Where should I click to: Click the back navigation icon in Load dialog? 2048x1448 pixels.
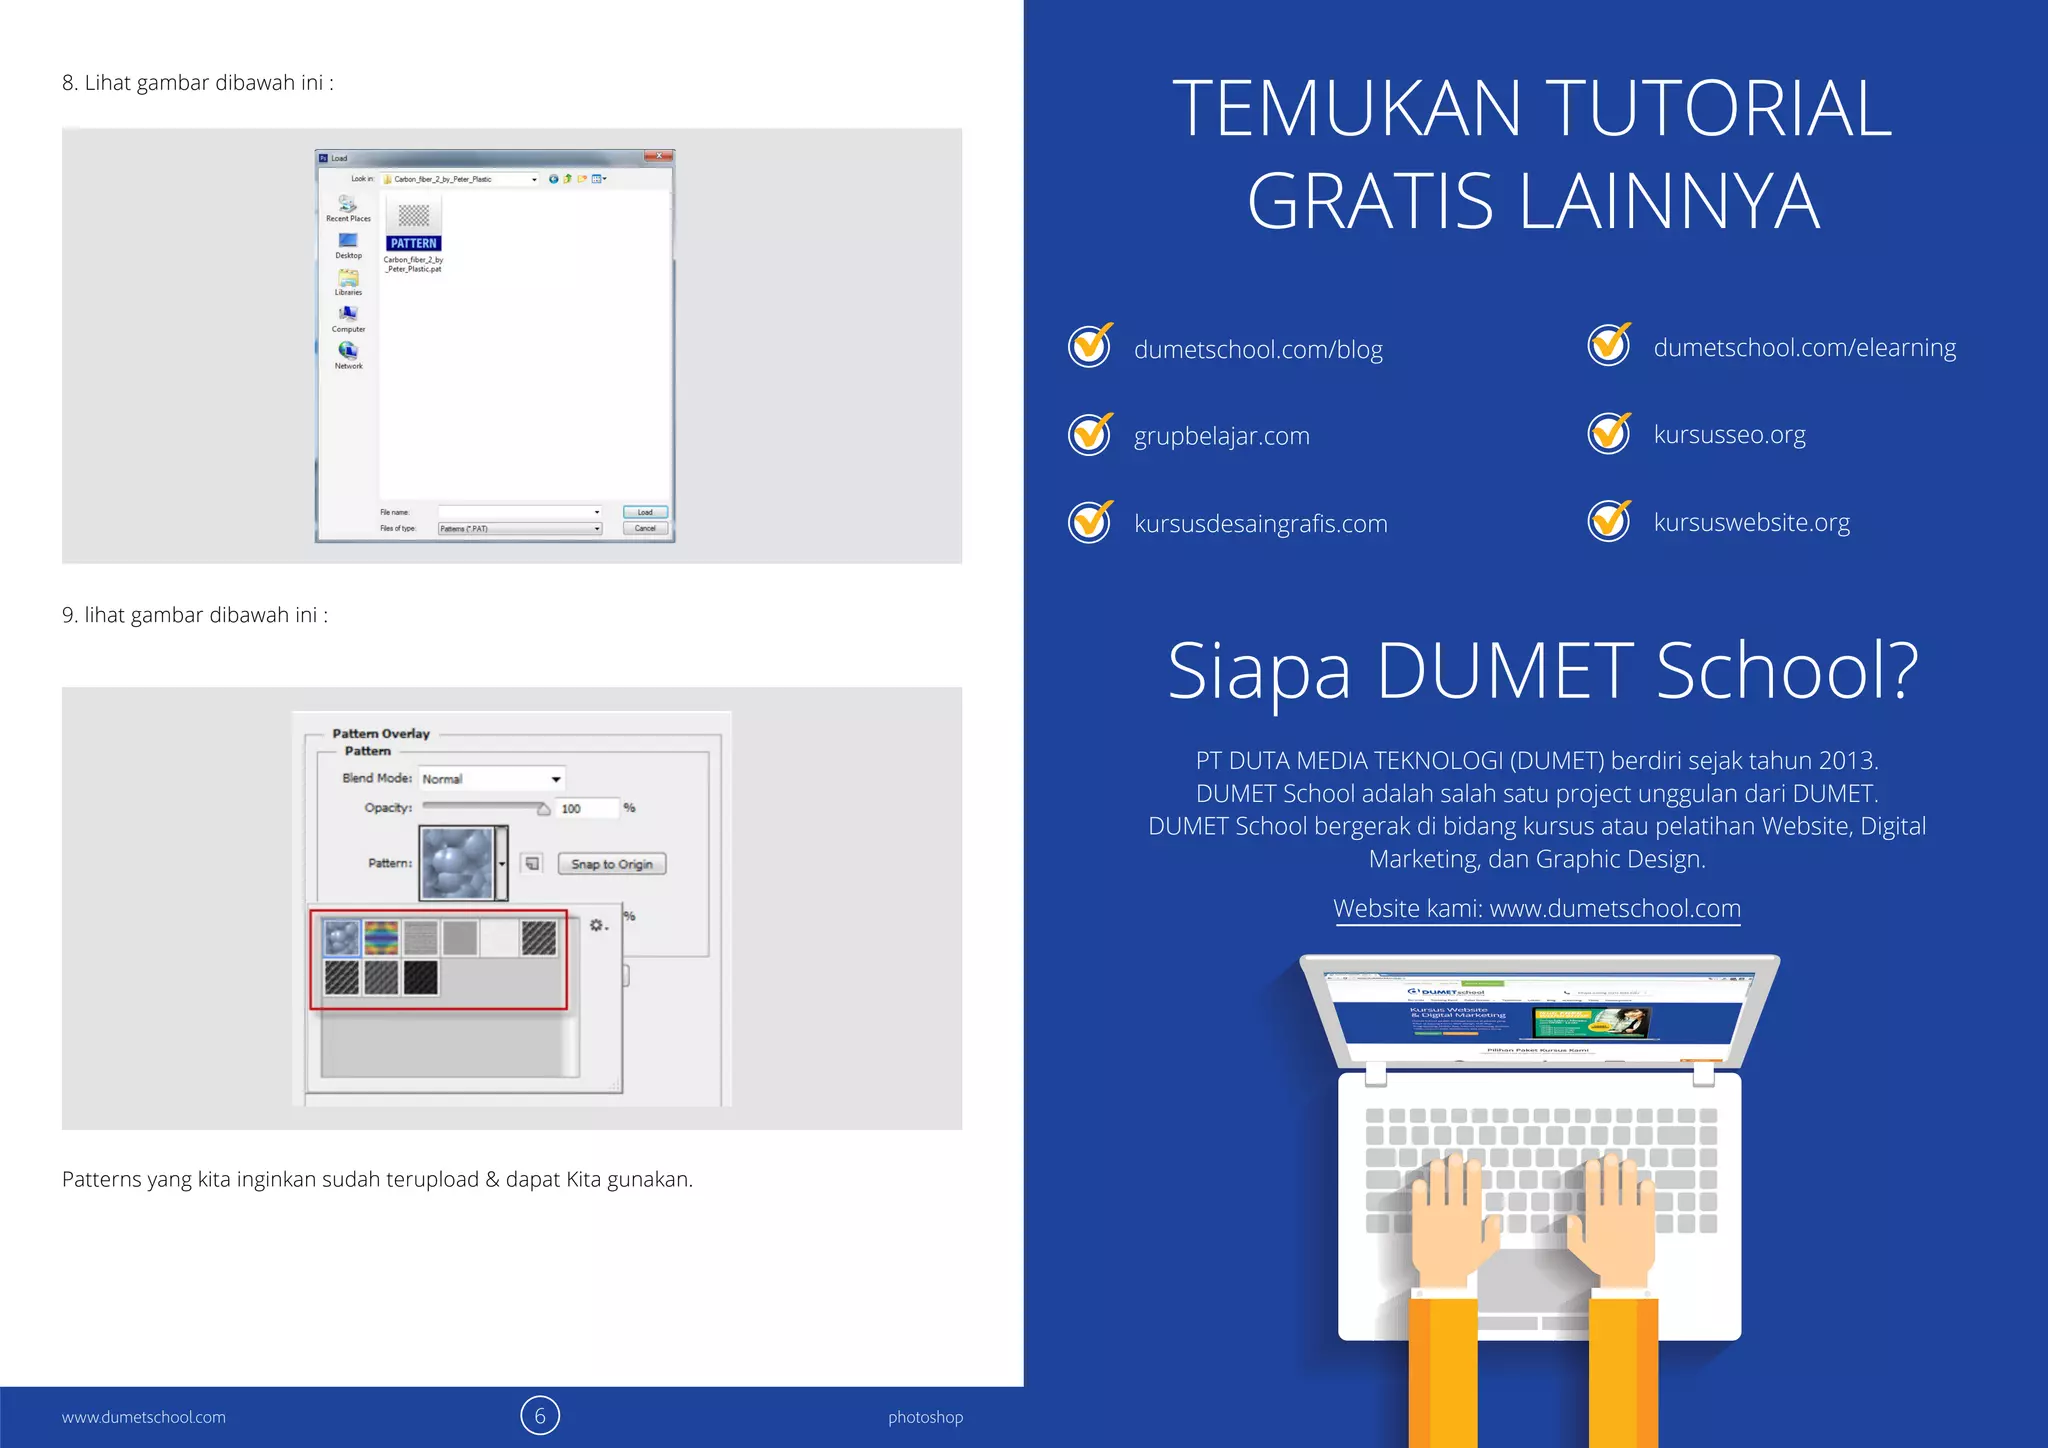pyautogui.click(x=553, y=179)
